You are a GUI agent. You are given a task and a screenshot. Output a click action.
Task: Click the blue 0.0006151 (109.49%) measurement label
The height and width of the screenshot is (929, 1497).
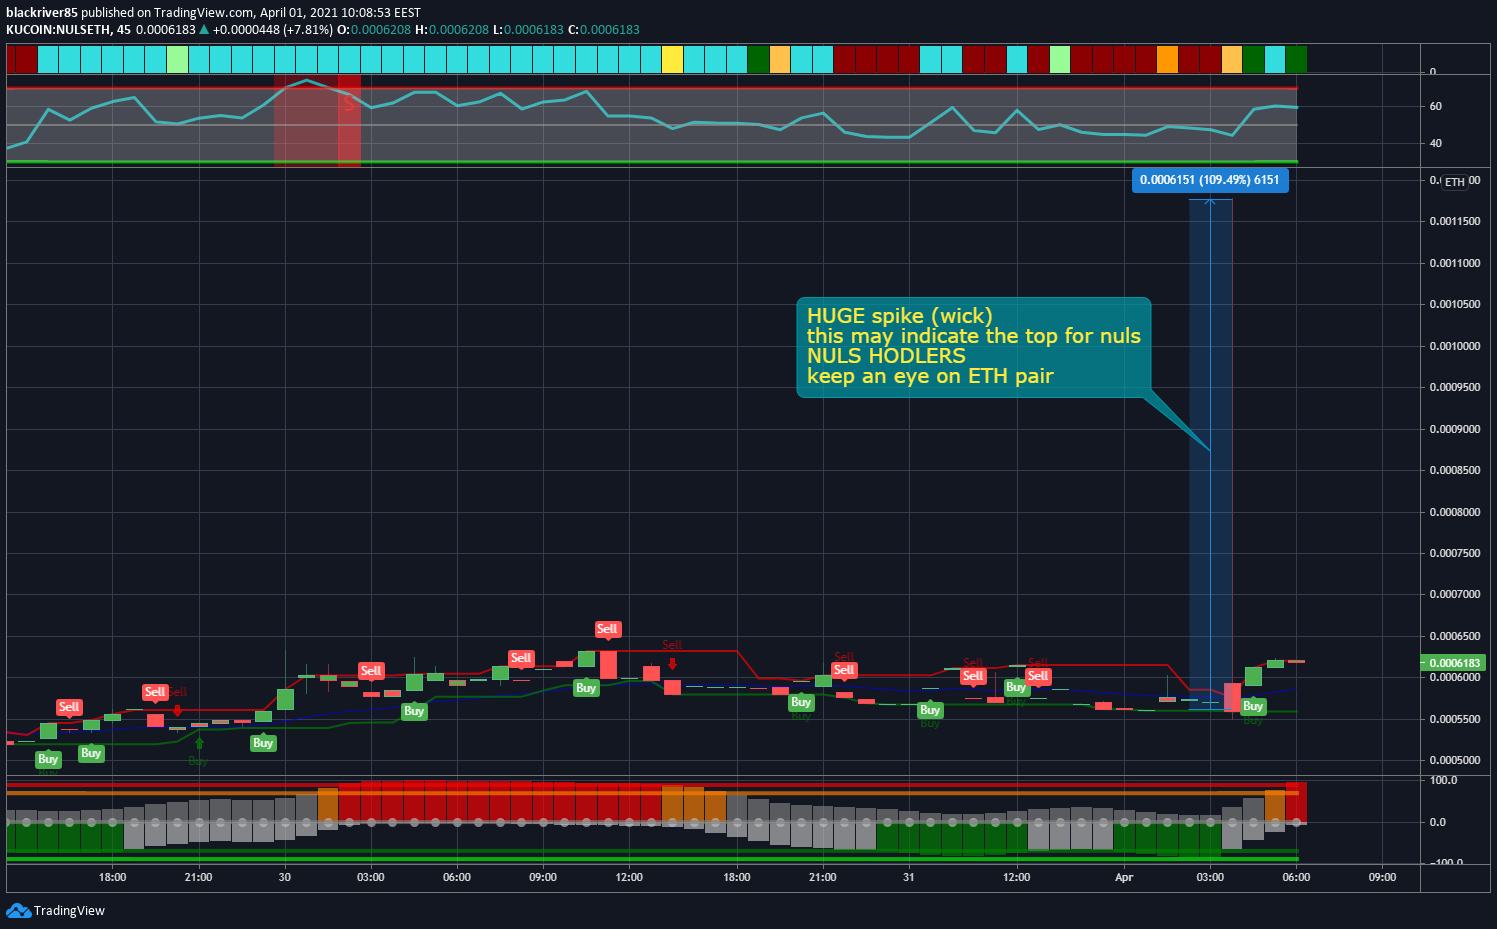point(1209,180)
